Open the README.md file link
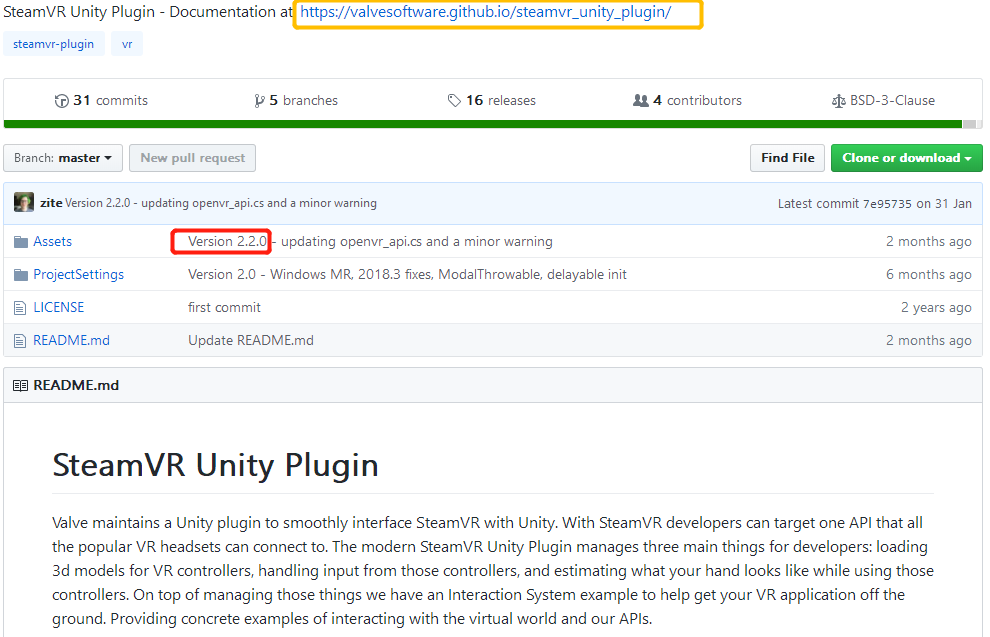The image size is (990, 637). coord(71,341)
